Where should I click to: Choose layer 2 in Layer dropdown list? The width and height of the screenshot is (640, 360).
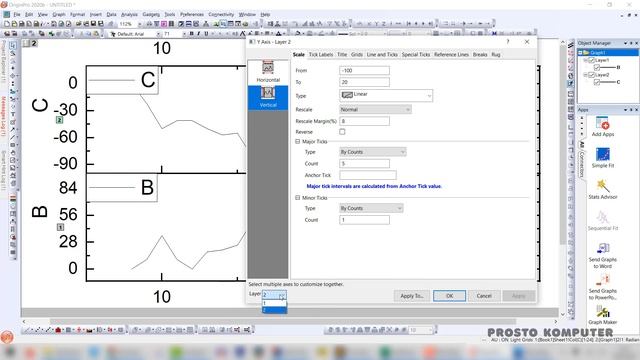(x=274, y=310)
